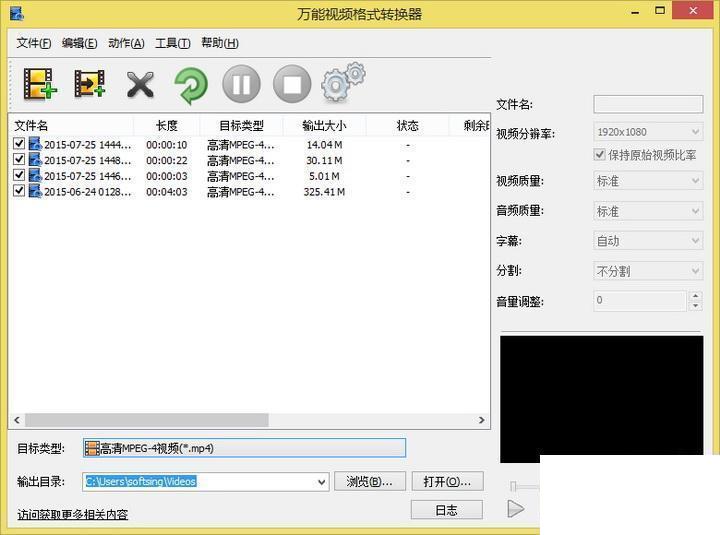Sort by 状态 column header
720x535 pixels.
[x=407, y=126]
